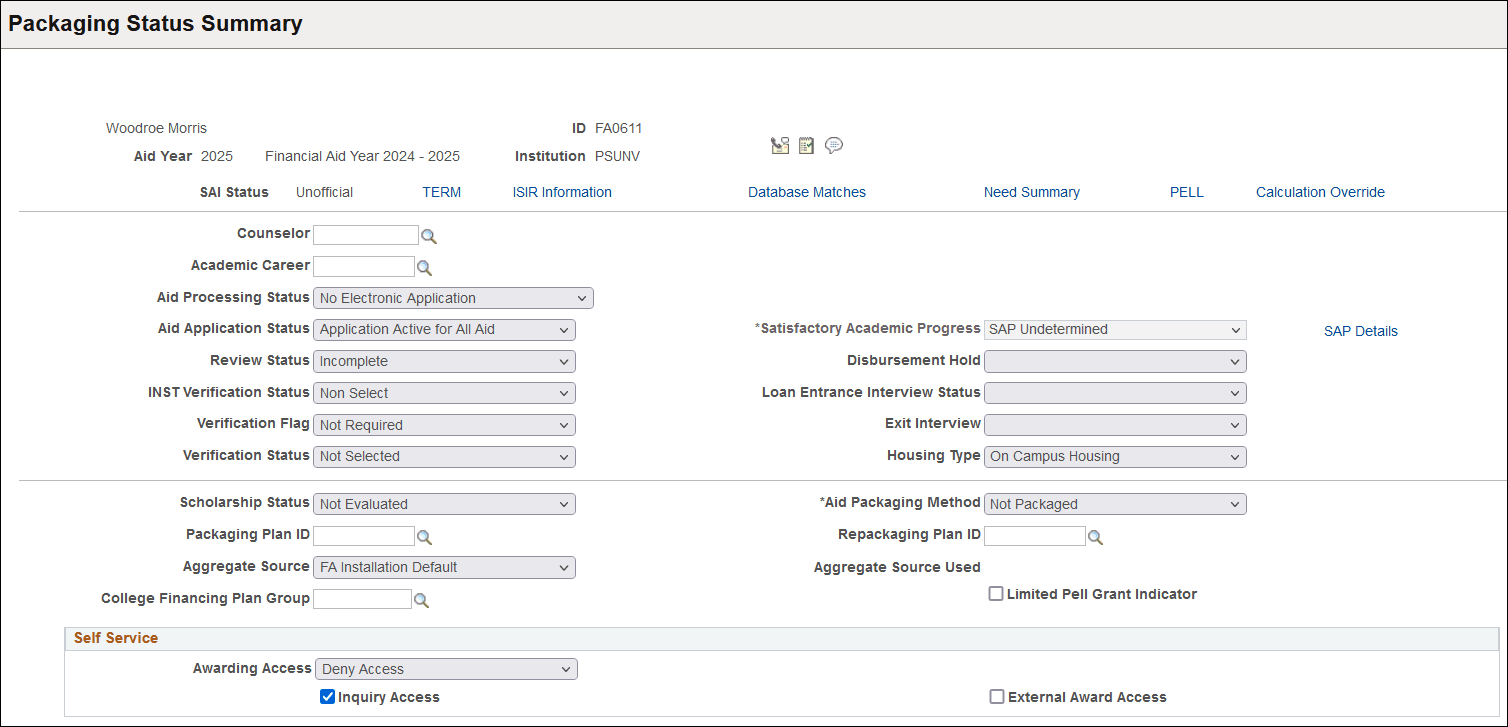This screenshot has width=1508, height=727.
Task: Open the Aggregate Source dropdown
Action: click(x=444, y=567)
